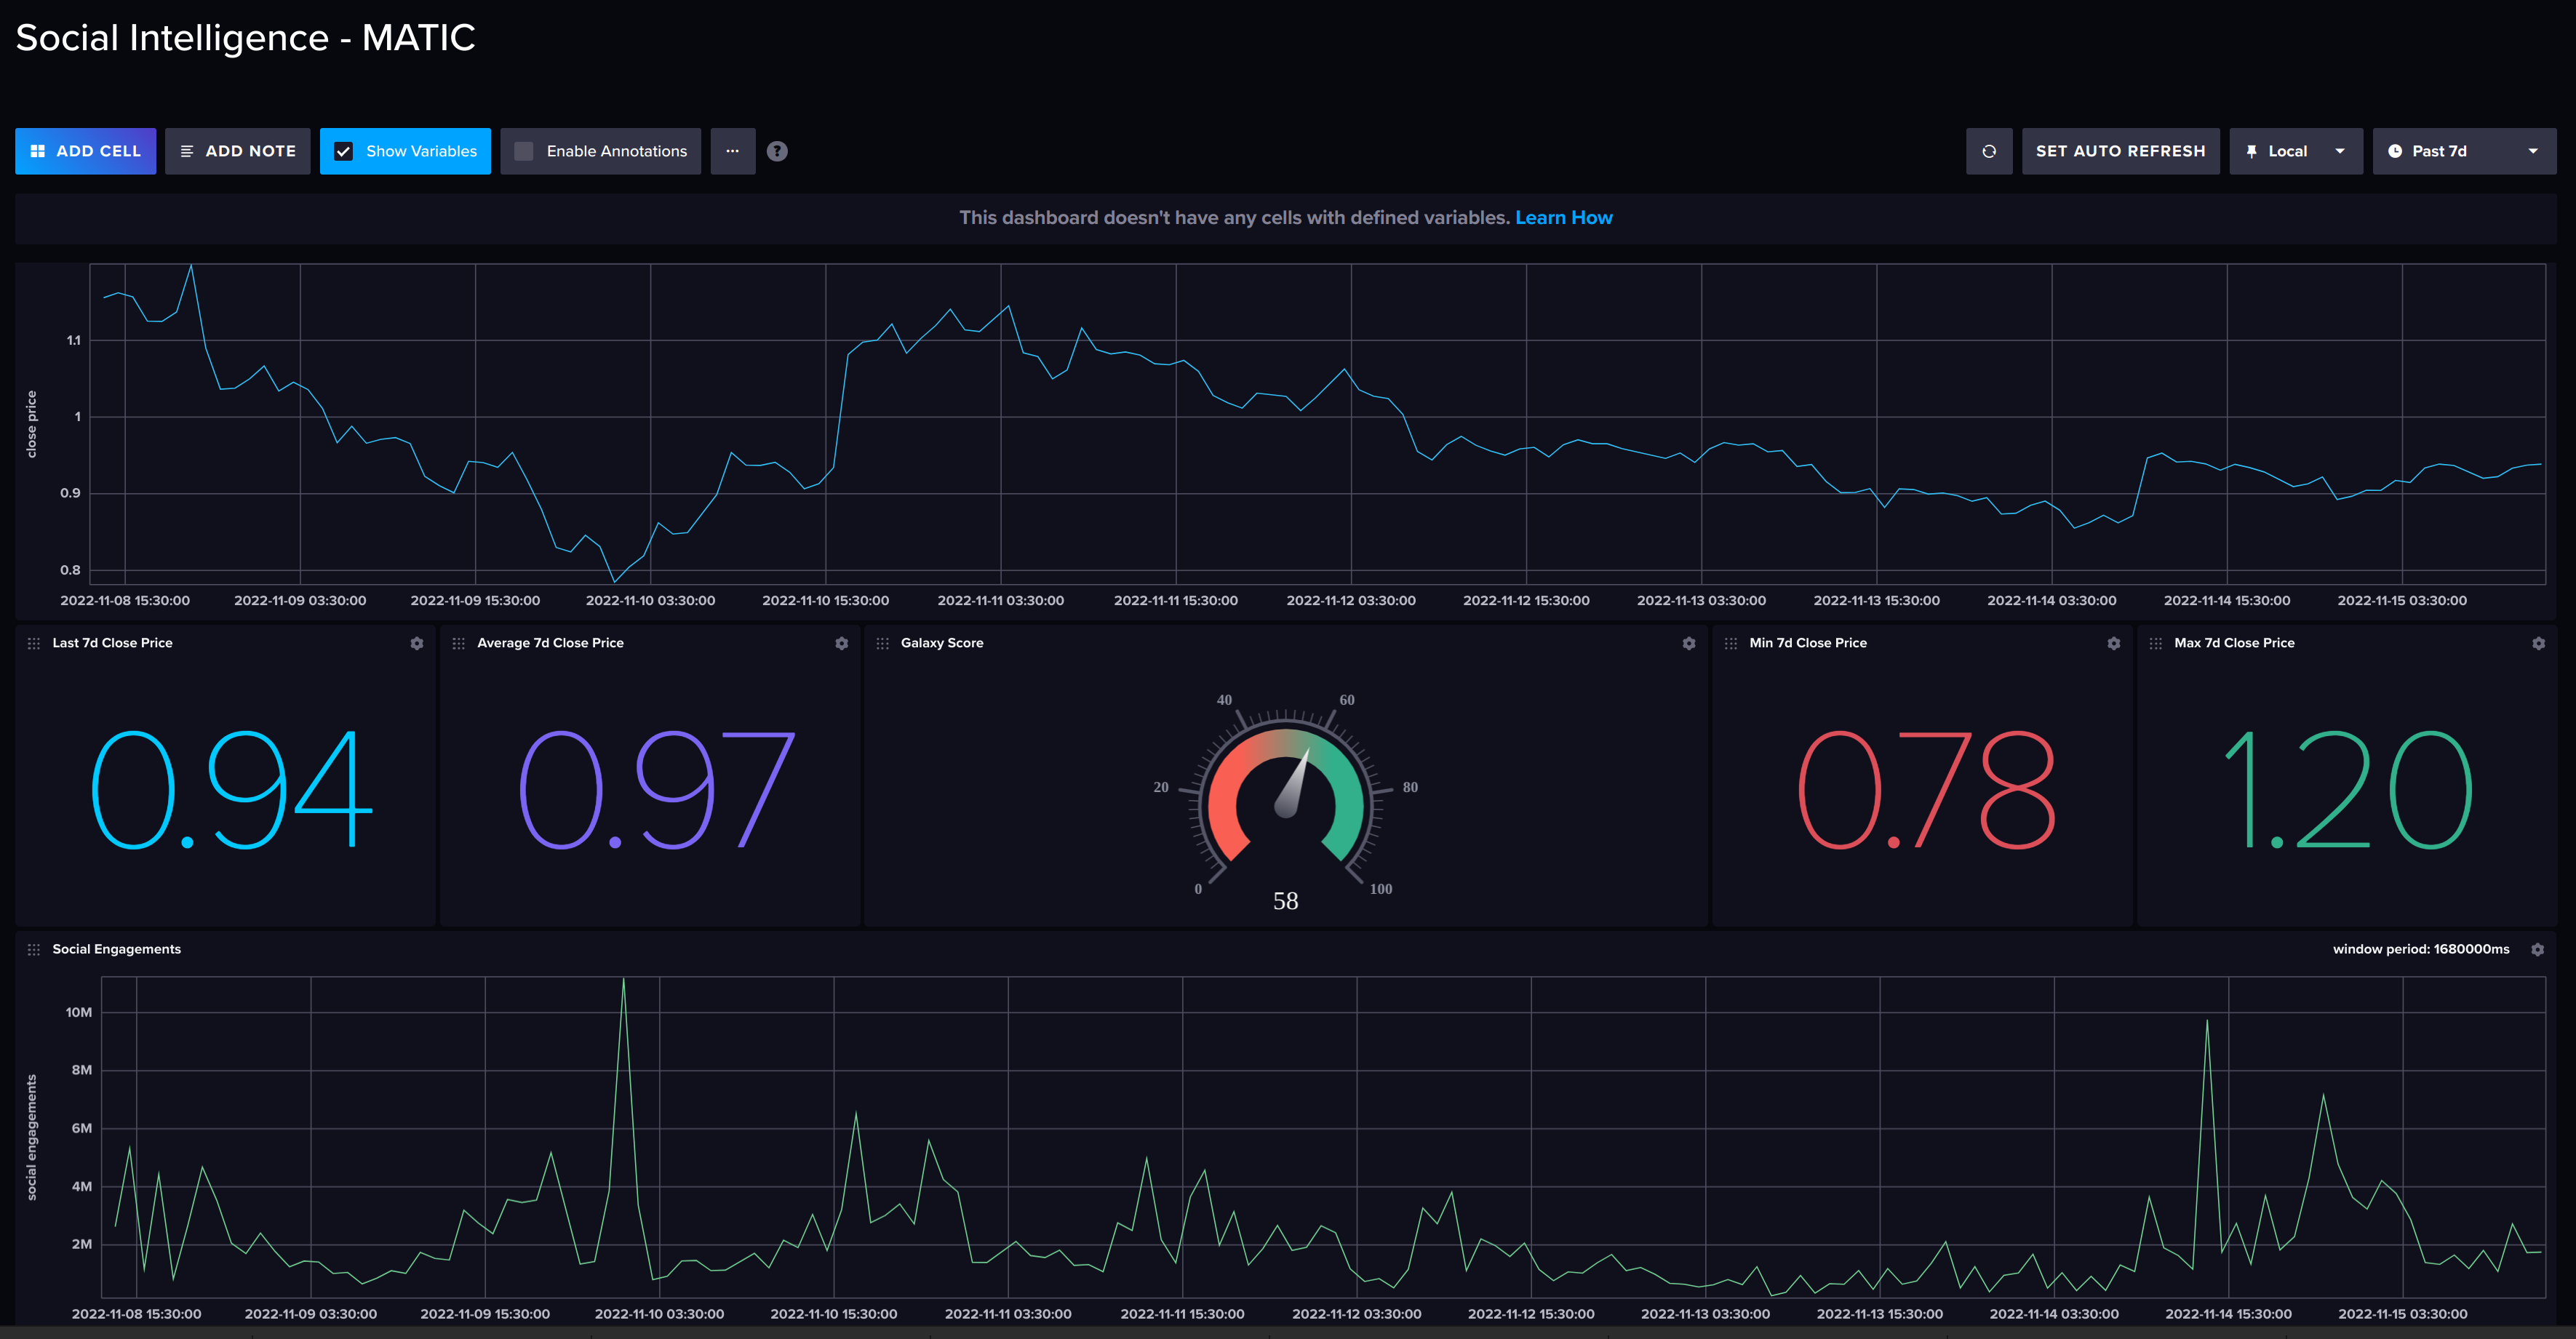The image size is (2576, 1339).
Task: Click the manual refresh icon button
Action: point(1988,151)
